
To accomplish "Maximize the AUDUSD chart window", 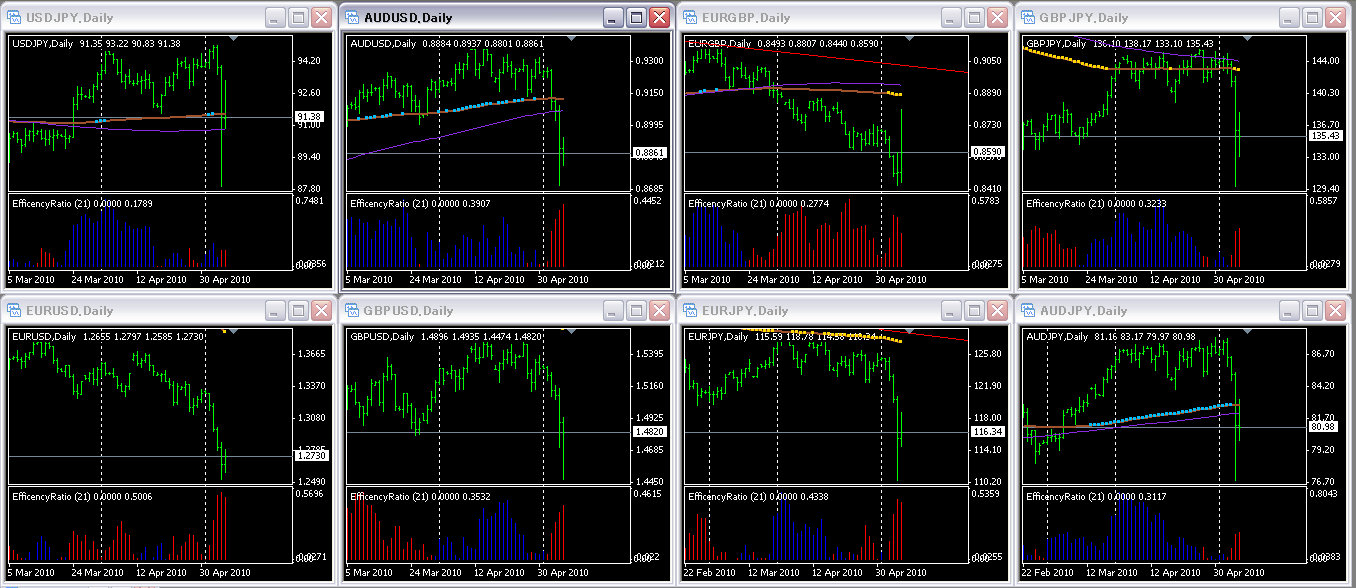I will coord(637,18).
